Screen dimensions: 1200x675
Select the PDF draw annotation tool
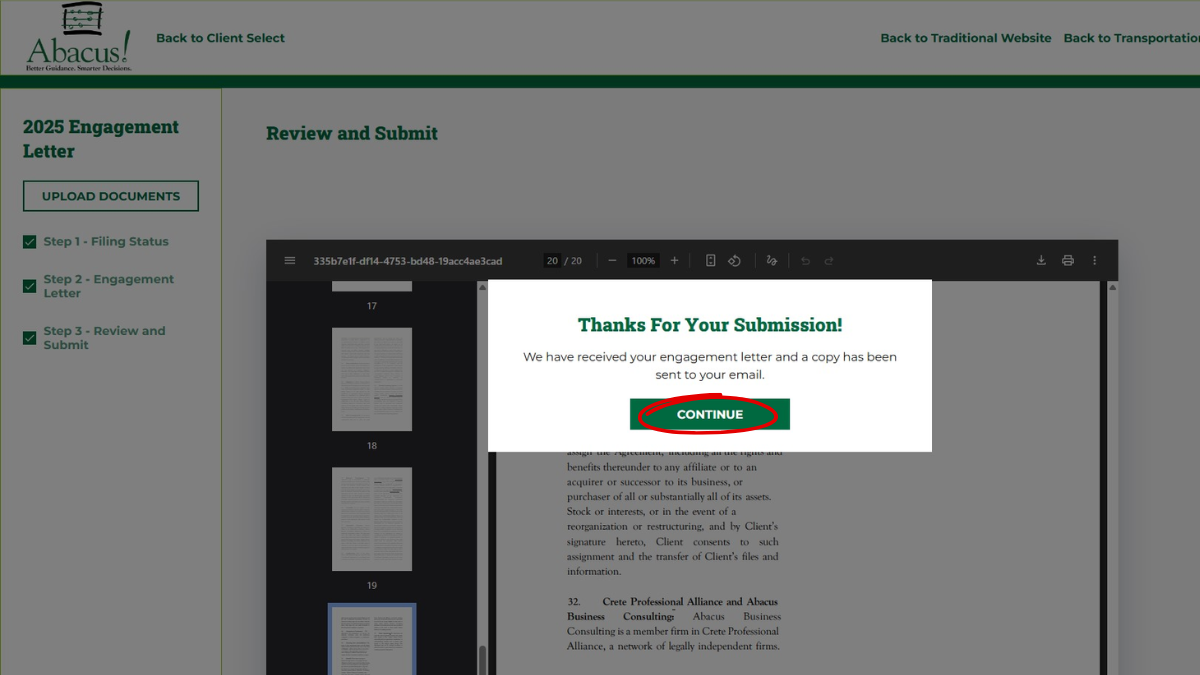771,261
